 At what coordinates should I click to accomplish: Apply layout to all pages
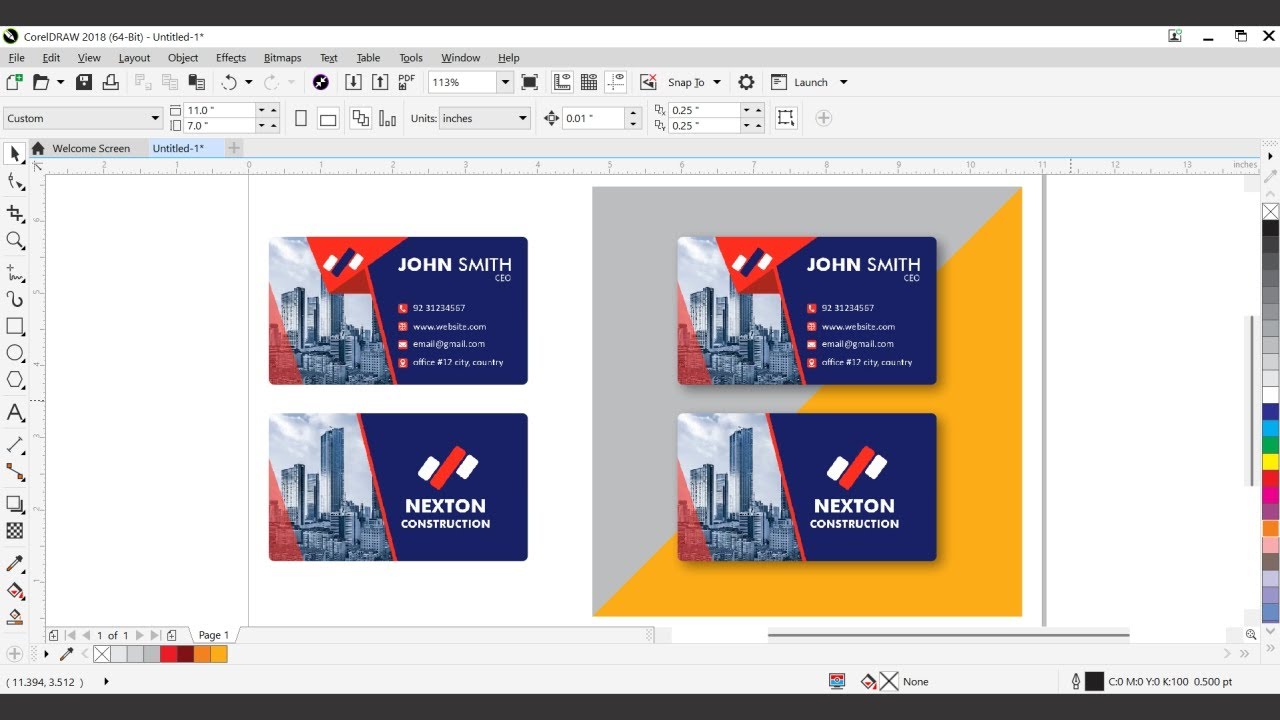(360, 118)
